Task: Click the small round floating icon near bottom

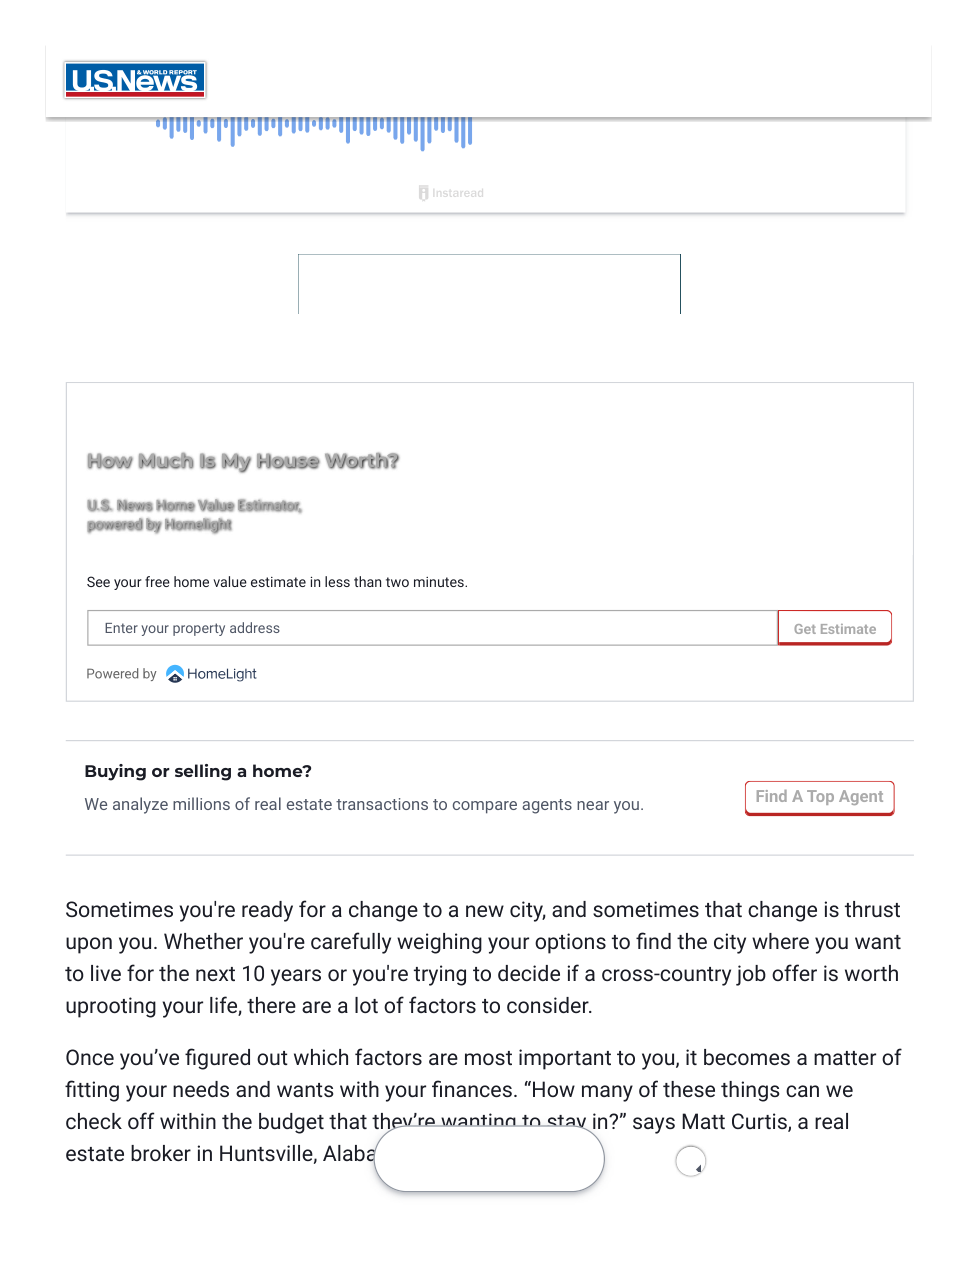Action: (691, 1161)
